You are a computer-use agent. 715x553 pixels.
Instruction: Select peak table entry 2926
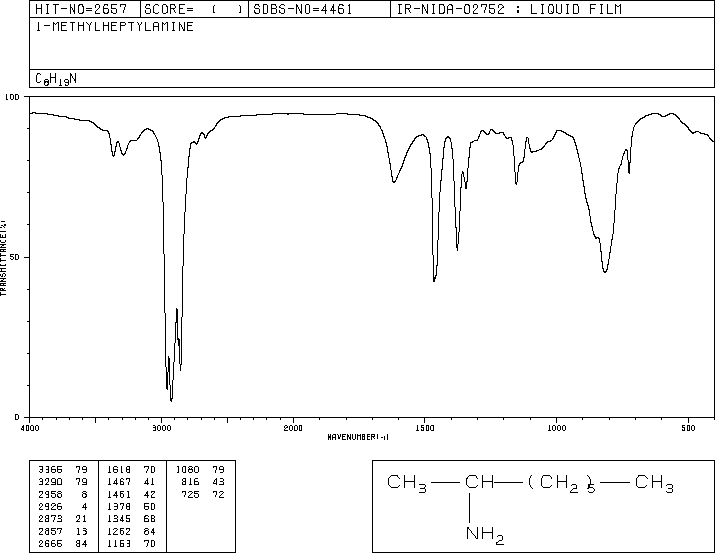pyautogui.click(x=63, y=506)
